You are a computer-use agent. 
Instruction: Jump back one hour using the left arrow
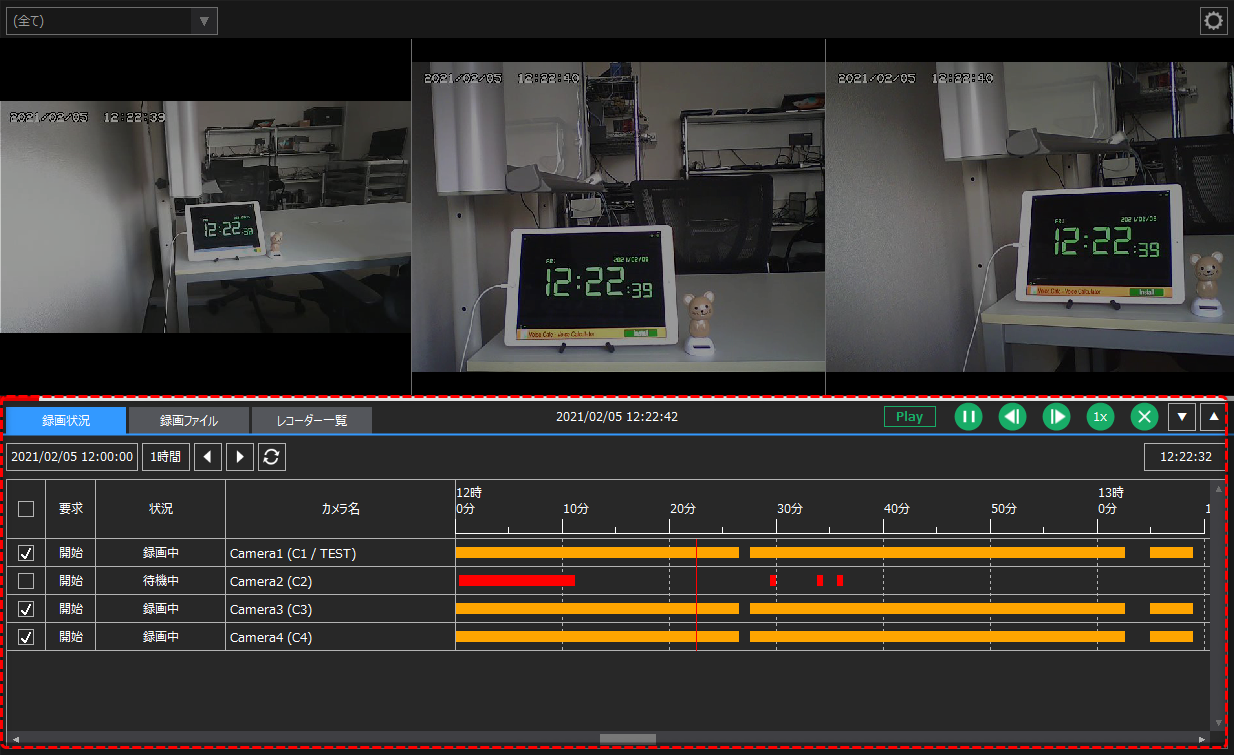(x=208, y=456)
